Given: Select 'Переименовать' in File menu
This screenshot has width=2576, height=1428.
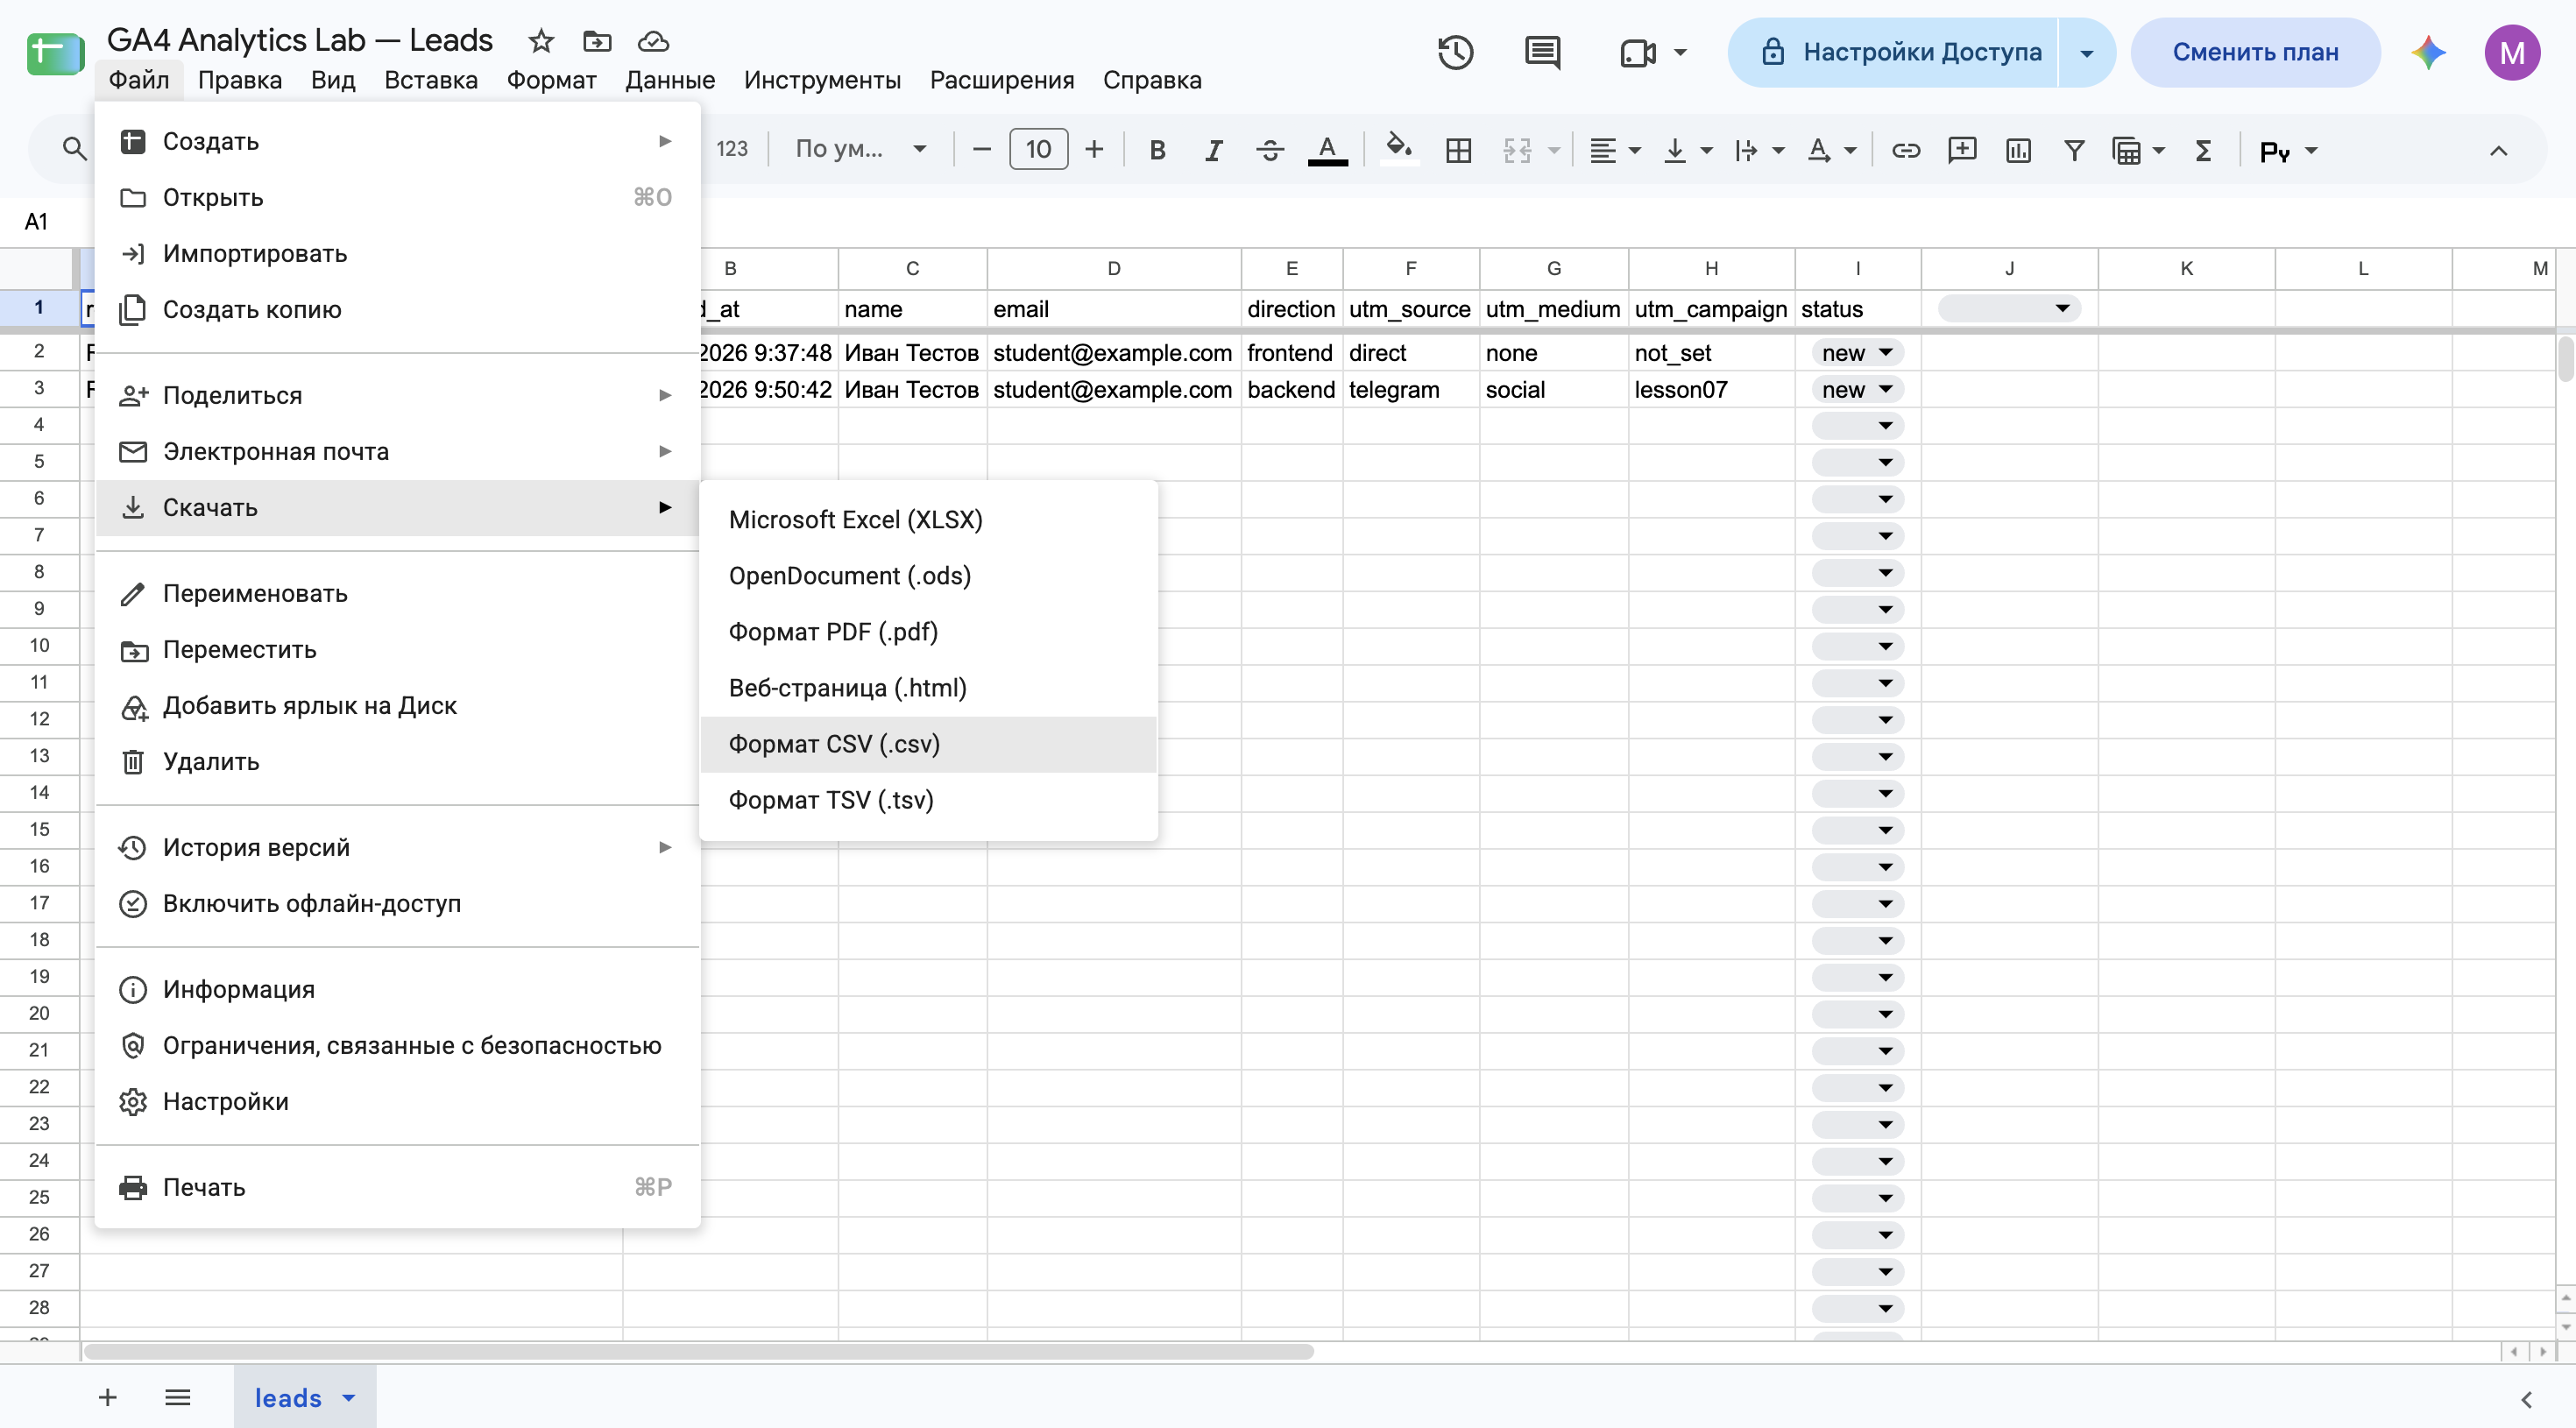Looking at the screenshot, I should pyautogui.click(x=397, y=593).
